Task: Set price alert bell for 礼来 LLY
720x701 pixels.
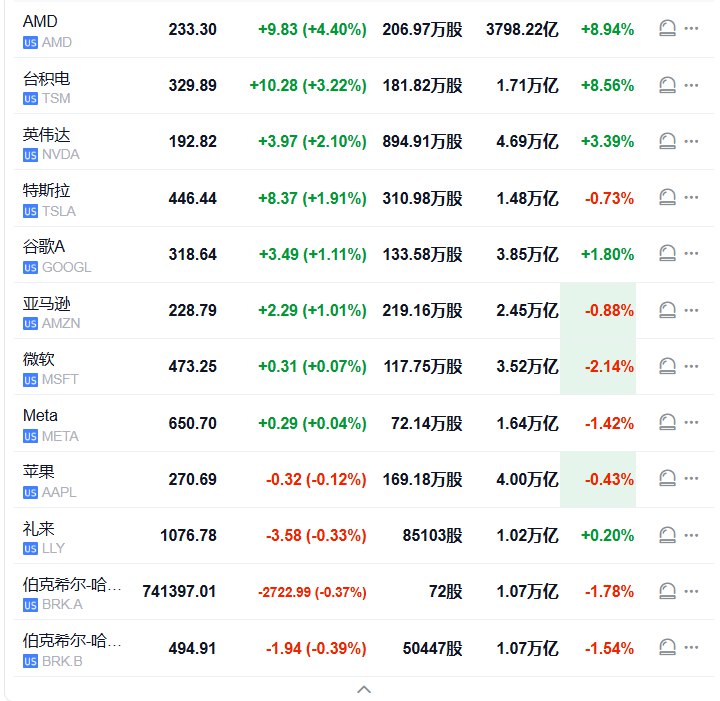Action: click(x=667, y=535)
